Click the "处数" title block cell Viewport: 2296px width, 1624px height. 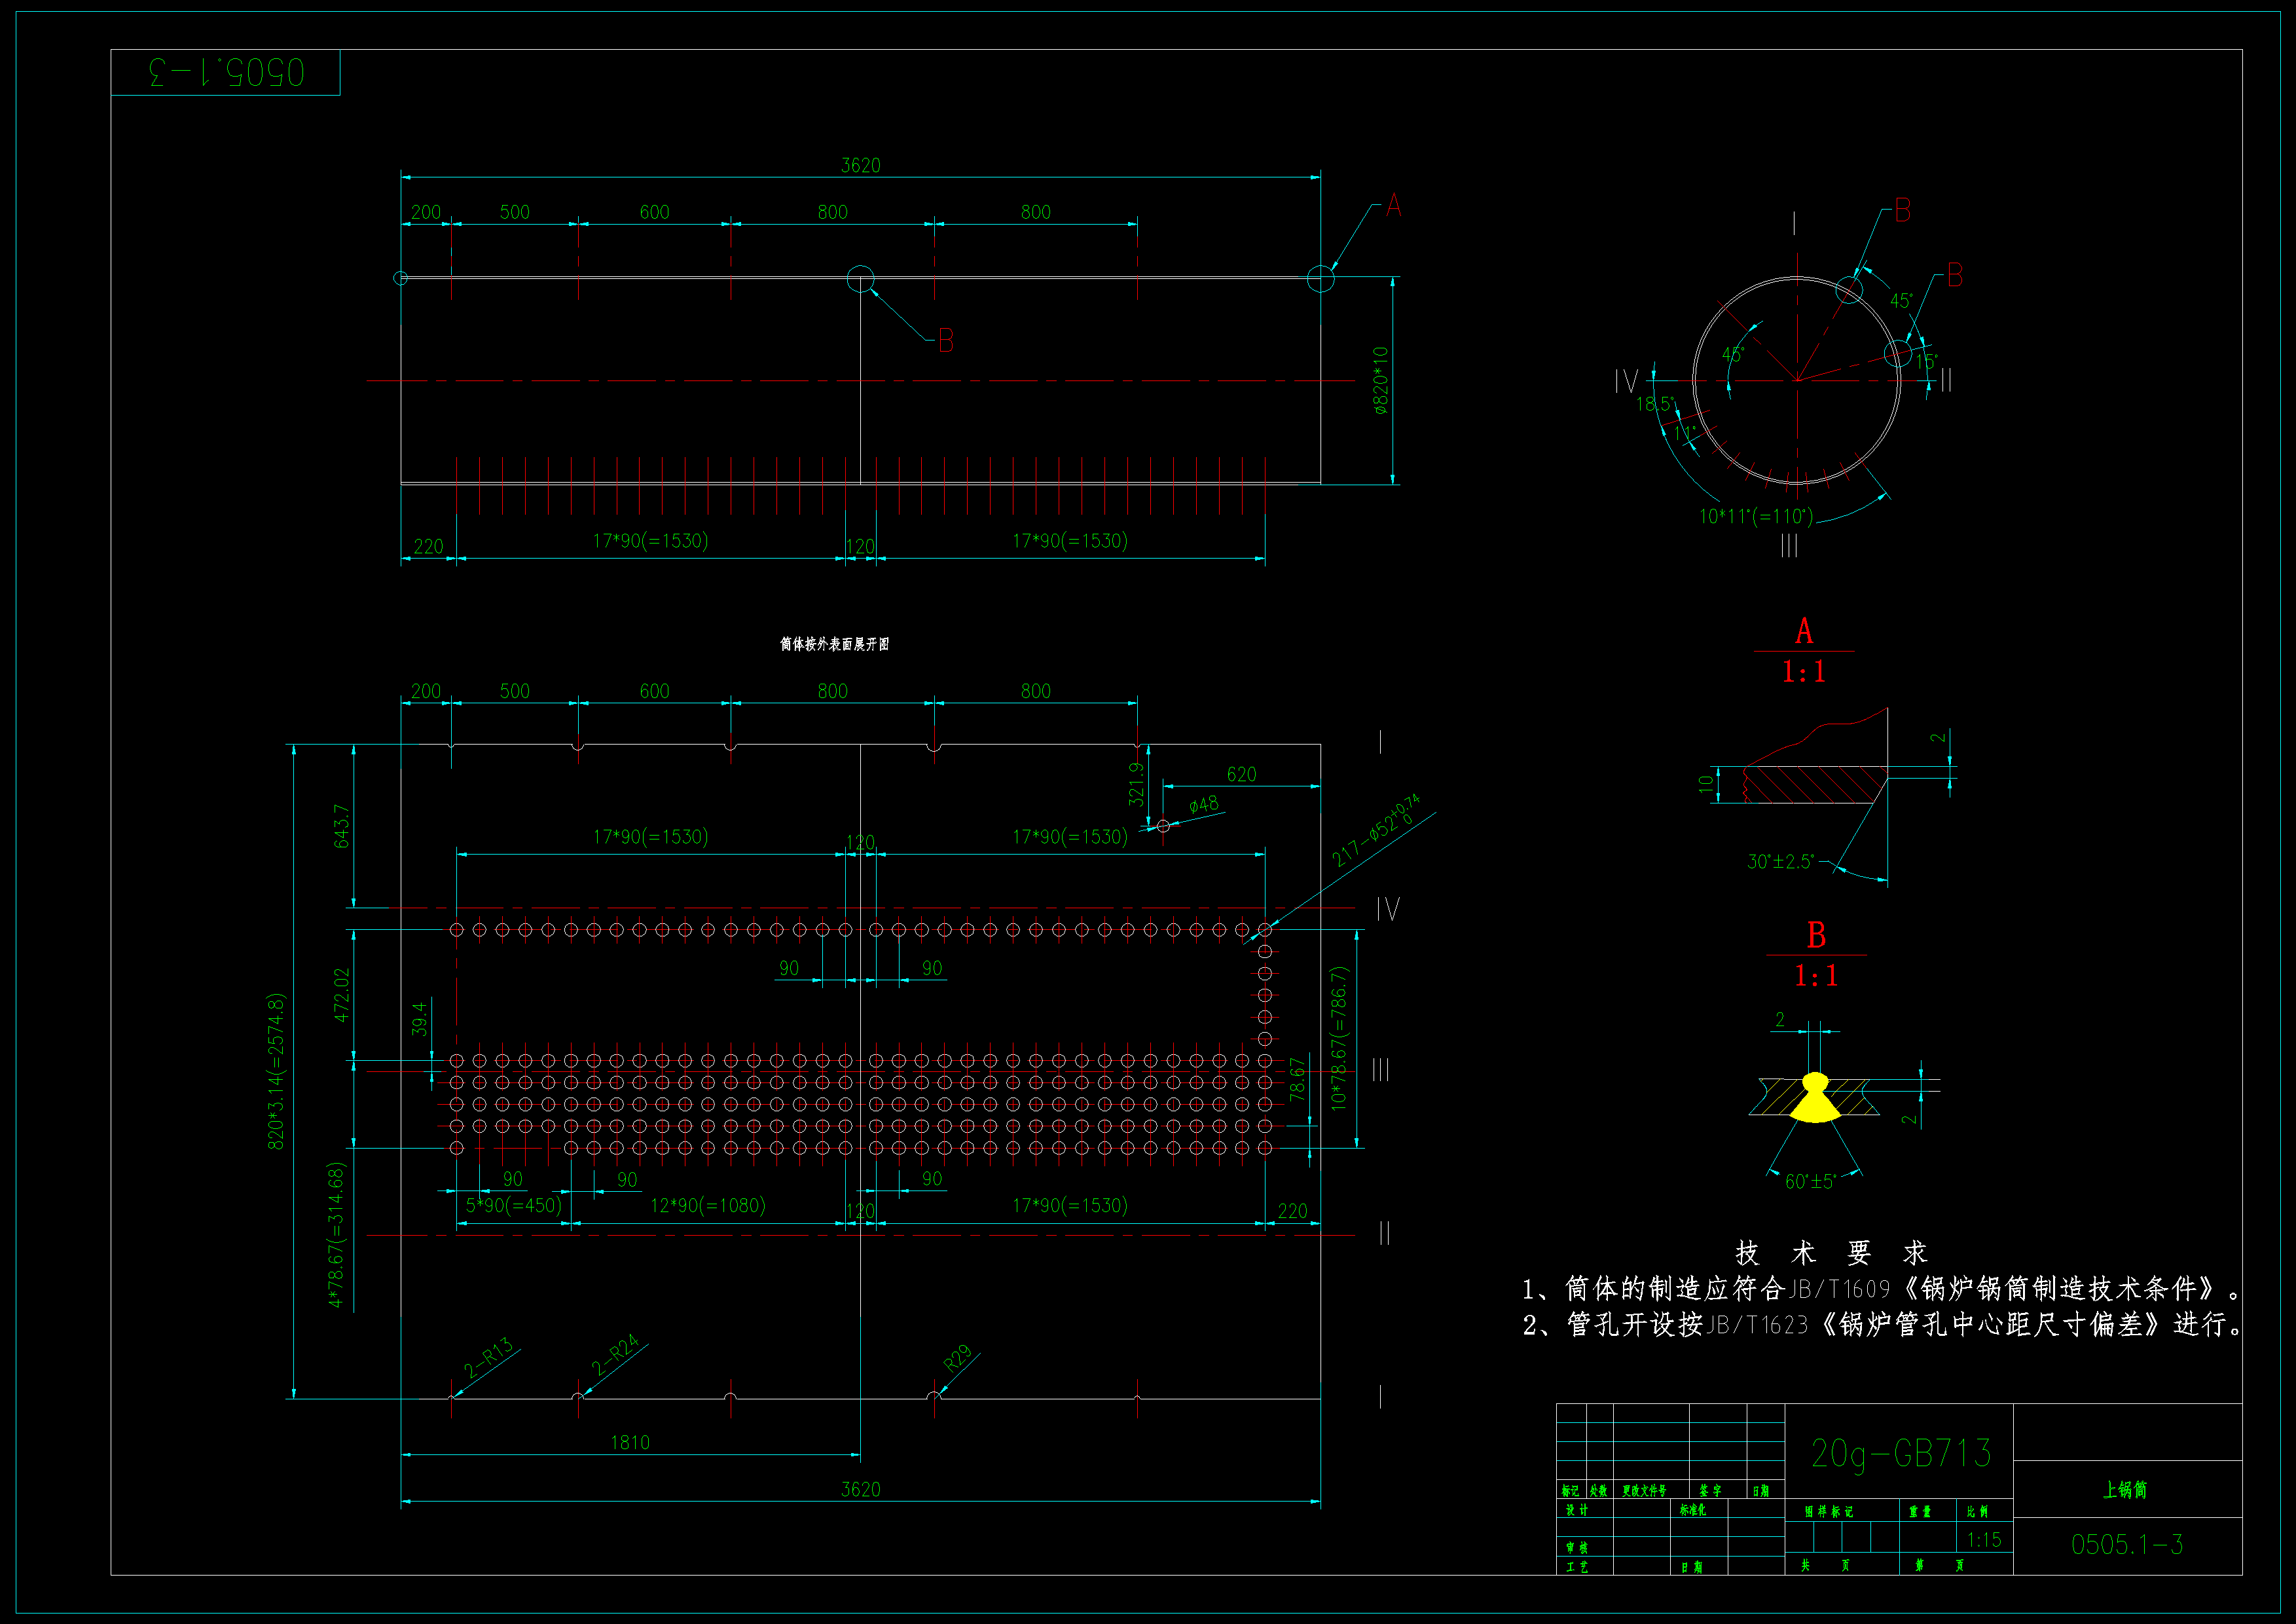click(x=1599, y=1491)
